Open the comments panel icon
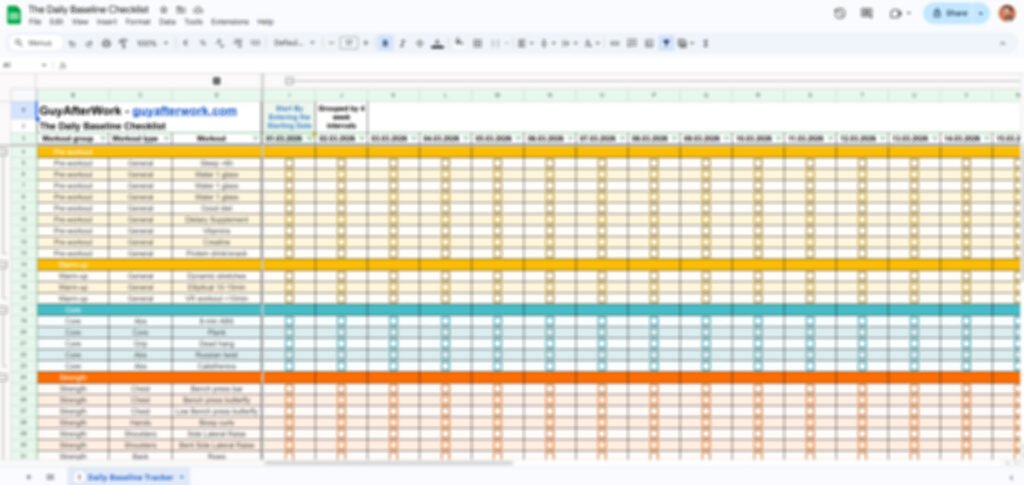The width and height of the screenshot is (1024, 485). tap(866, 13)
